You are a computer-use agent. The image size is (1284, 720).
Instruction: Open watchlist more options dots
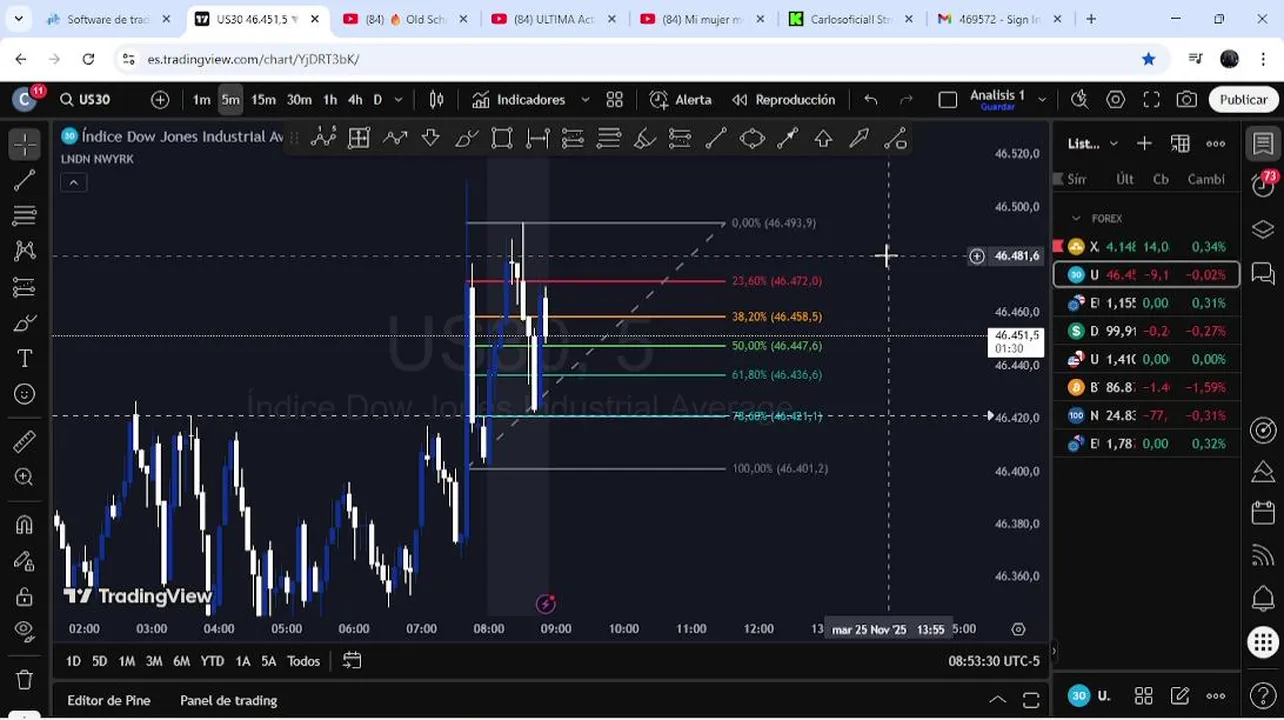pos(1216,143)
